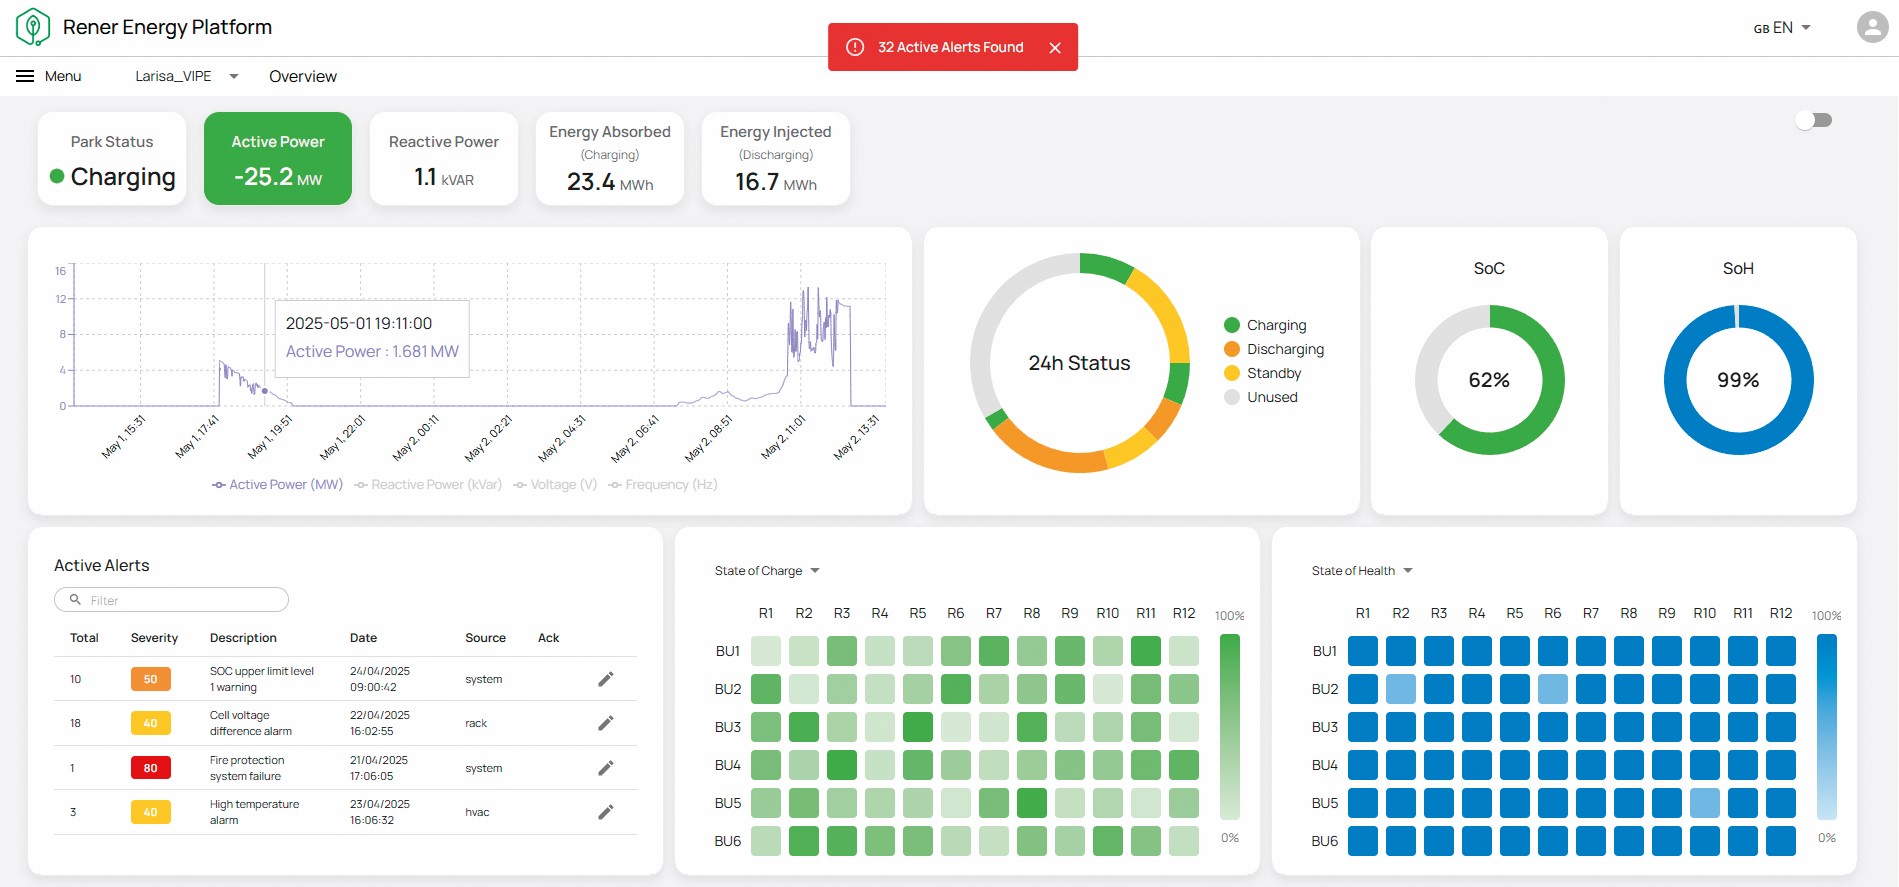Open the Larisa_VIPE site dropdown
Screen dimensions: 1899x887
pyautogui.click(x=187, y=76)
